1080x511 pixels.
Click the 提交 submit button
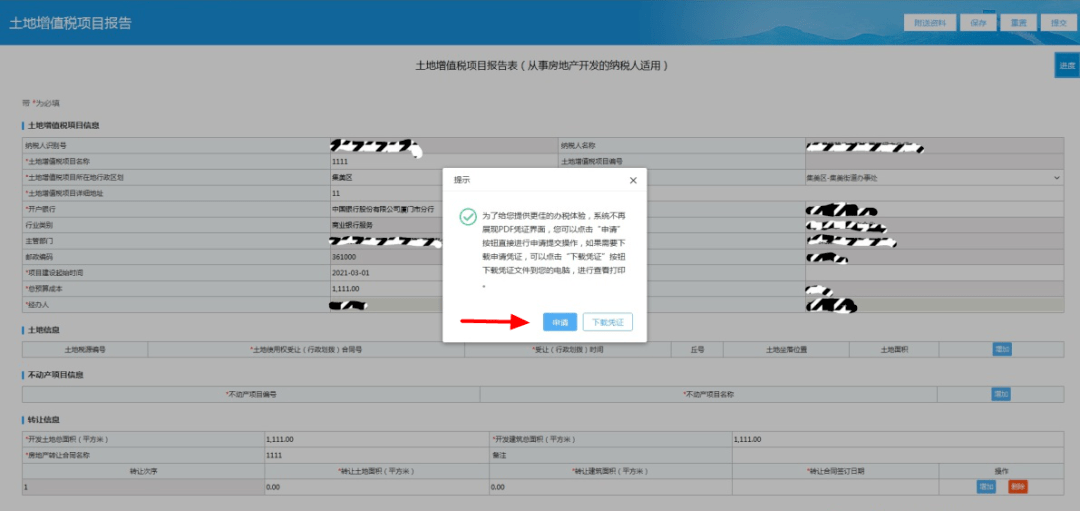1059,23
